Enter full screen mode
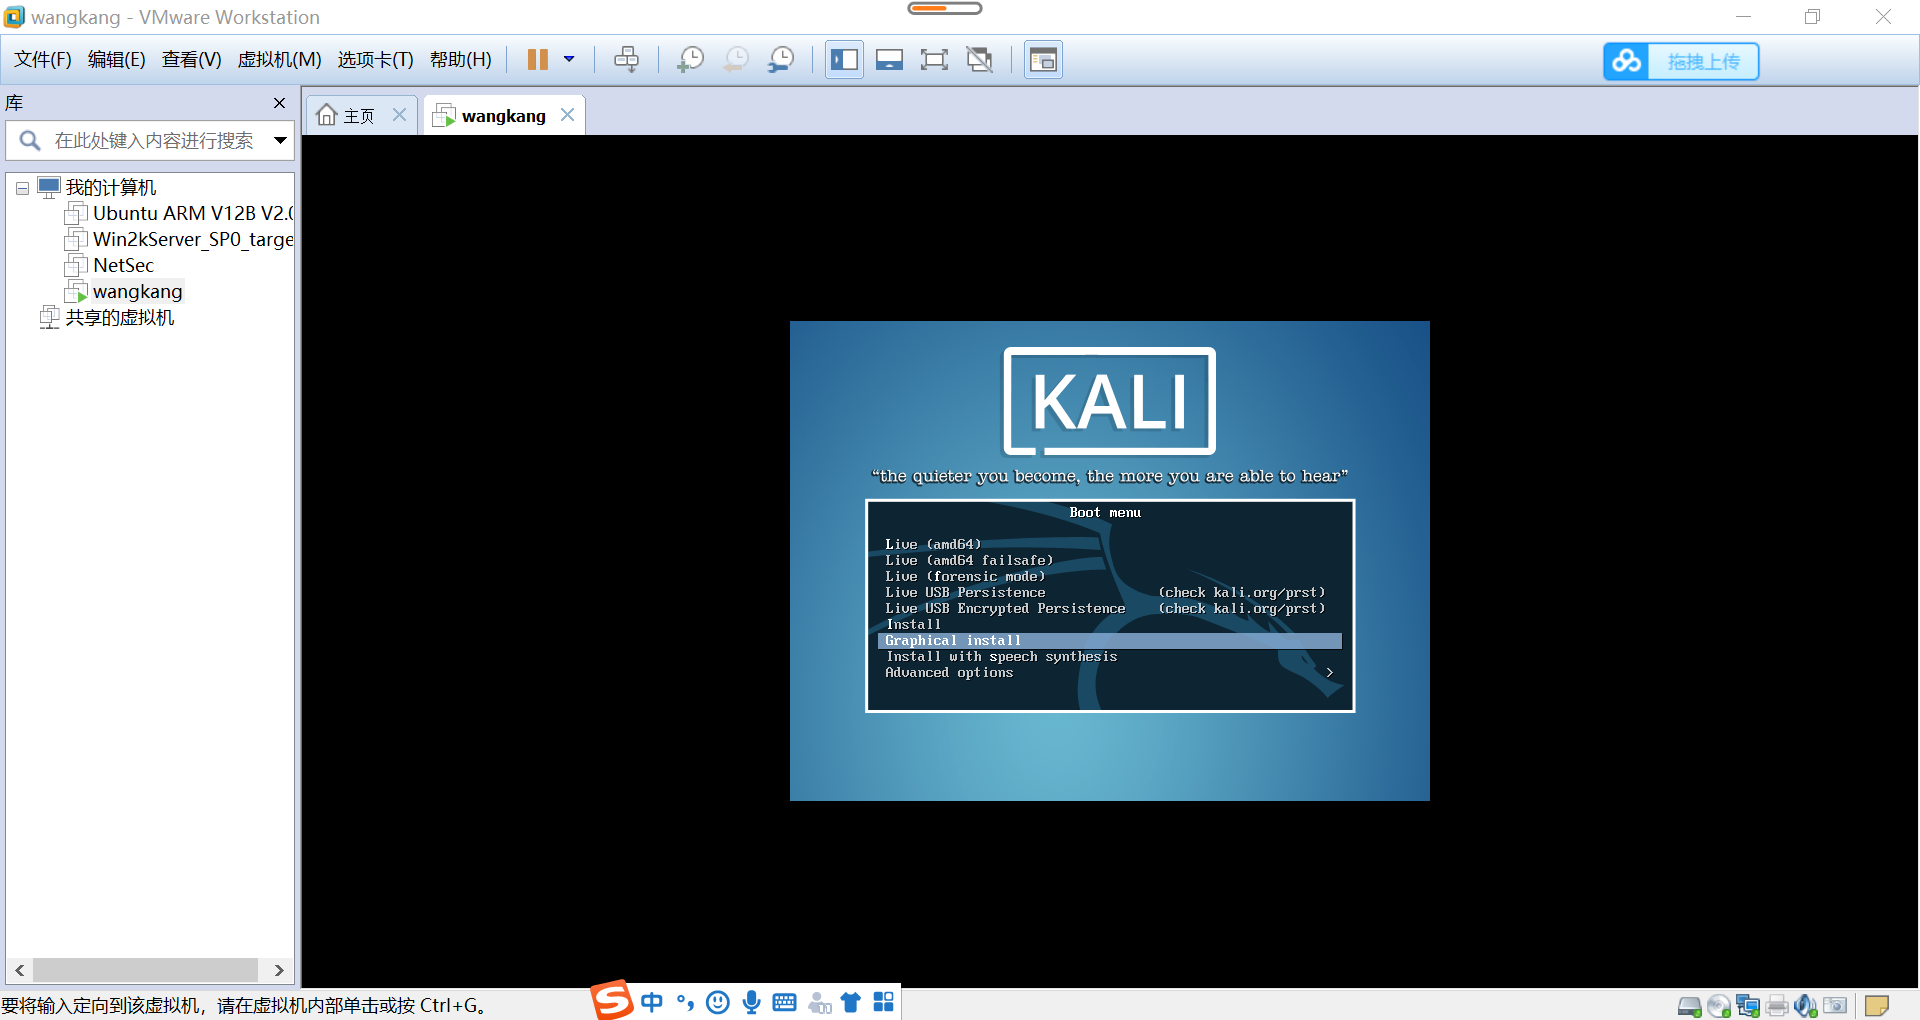This screenshot has width=1920, height=1020. coord(934,60)
